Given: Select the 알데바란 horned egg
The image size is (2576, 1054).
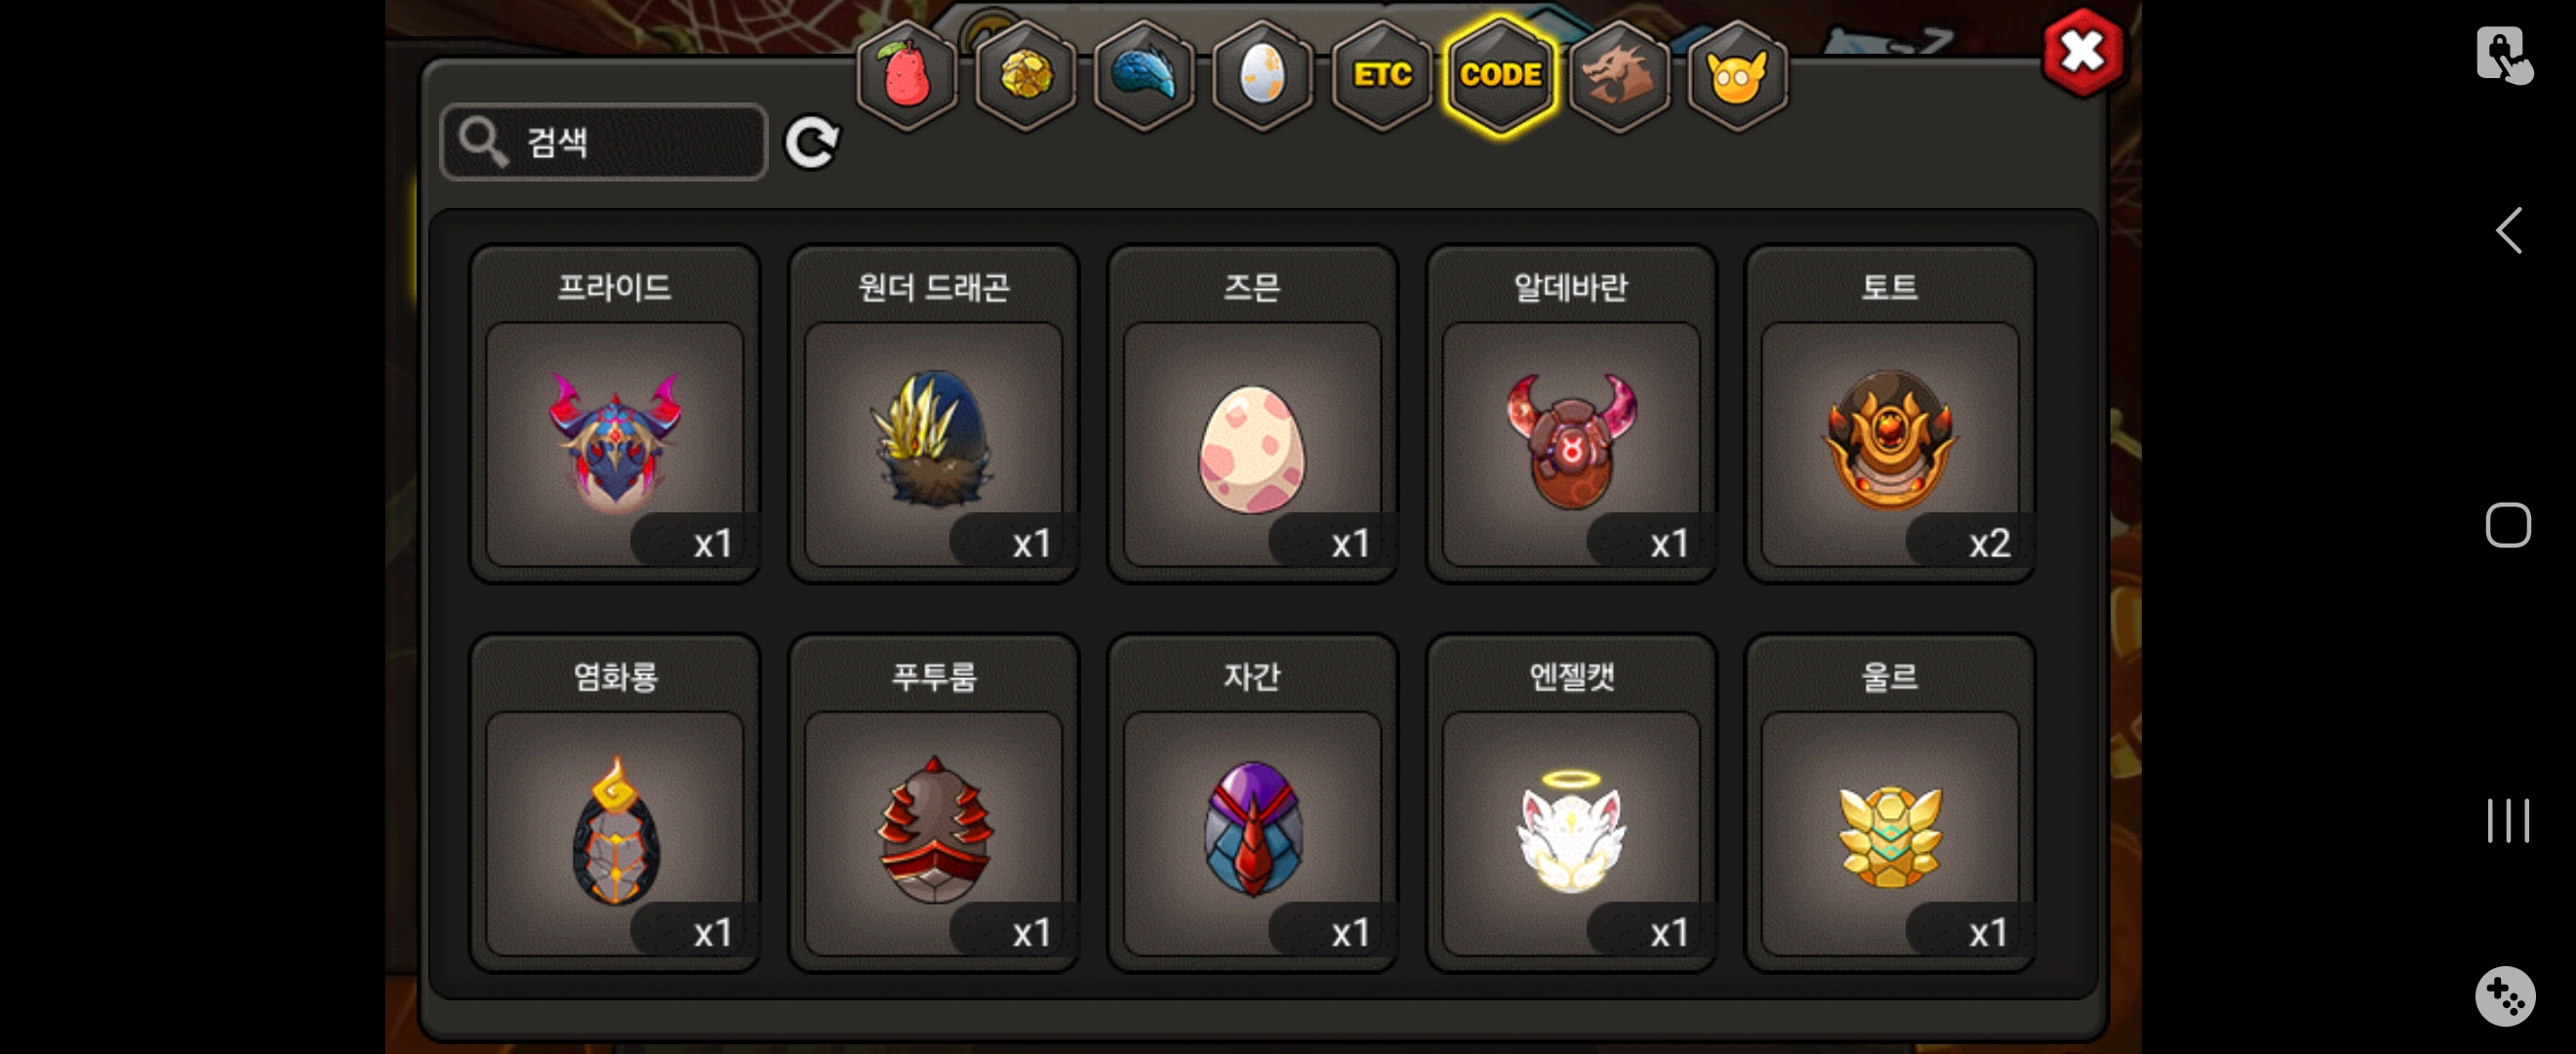Looking at the screenshot, I should tap(1571, 414).
